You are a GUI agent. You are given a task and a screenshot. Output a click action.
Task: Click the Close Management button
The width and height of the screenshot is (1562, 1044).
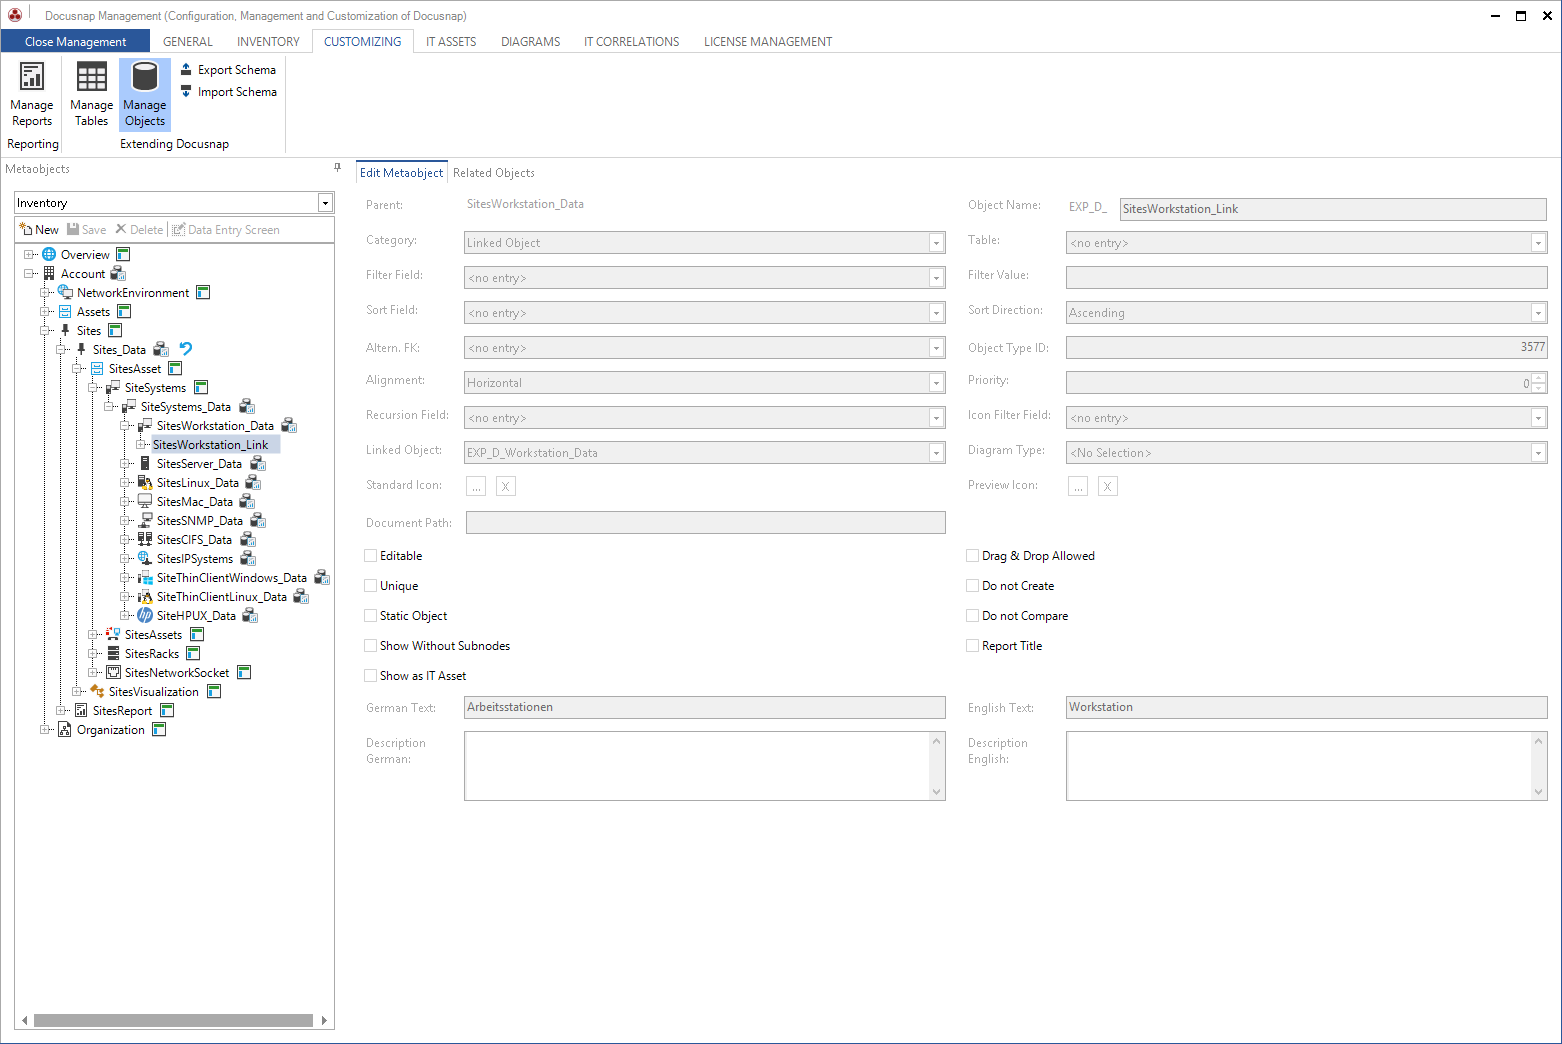pyautogui.click(x=75, y=41)
